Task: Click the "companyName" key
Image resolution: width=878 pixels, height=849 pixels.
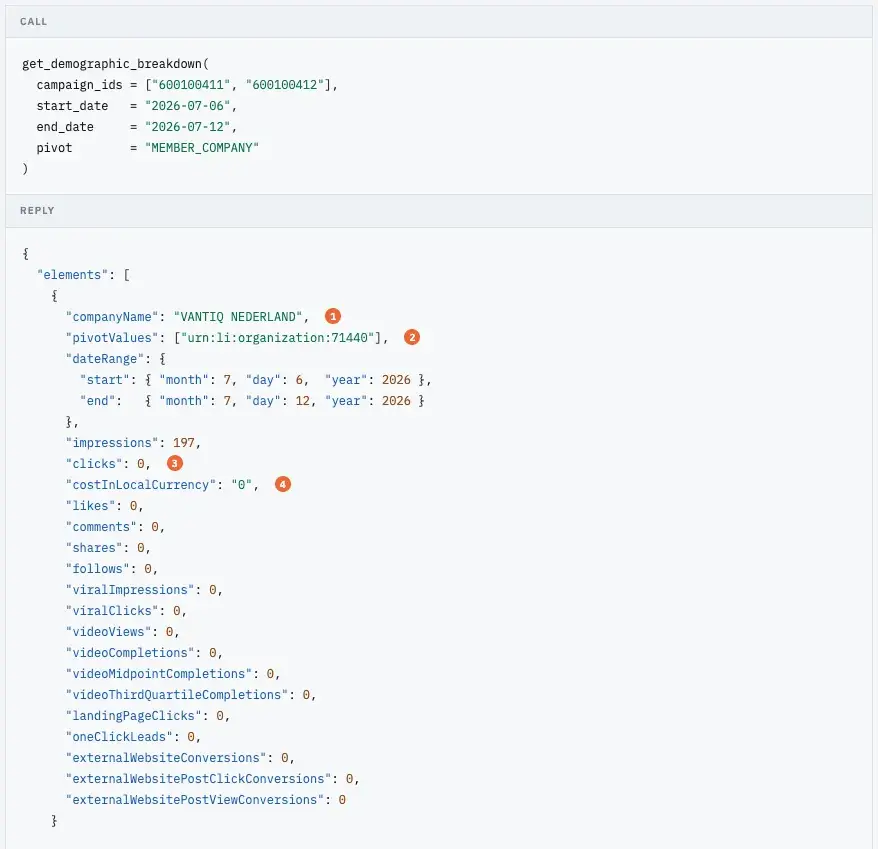Action: (x=112, y=317)
